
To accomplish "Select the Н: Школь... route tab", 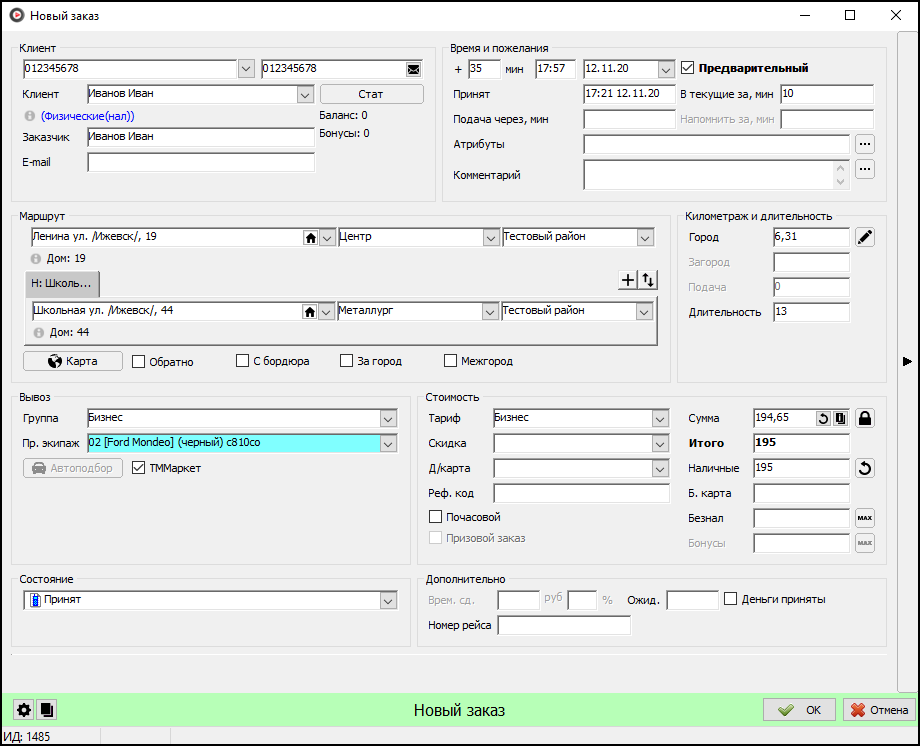I will click(x=62, y=284).
